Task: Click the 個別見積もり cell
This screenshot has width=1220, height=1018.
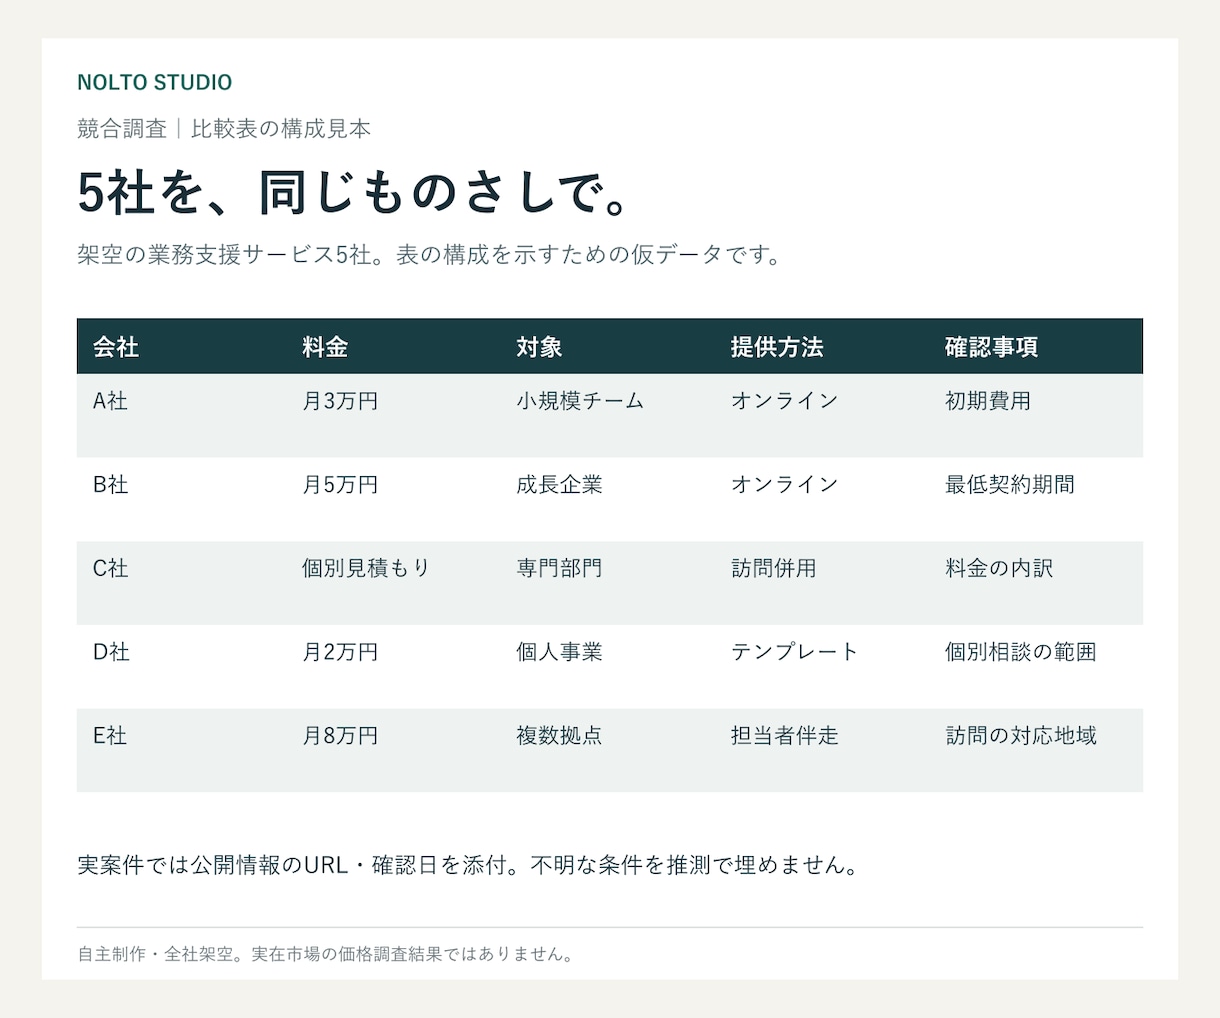Action: pyautogui.click(x=366, y=568)
